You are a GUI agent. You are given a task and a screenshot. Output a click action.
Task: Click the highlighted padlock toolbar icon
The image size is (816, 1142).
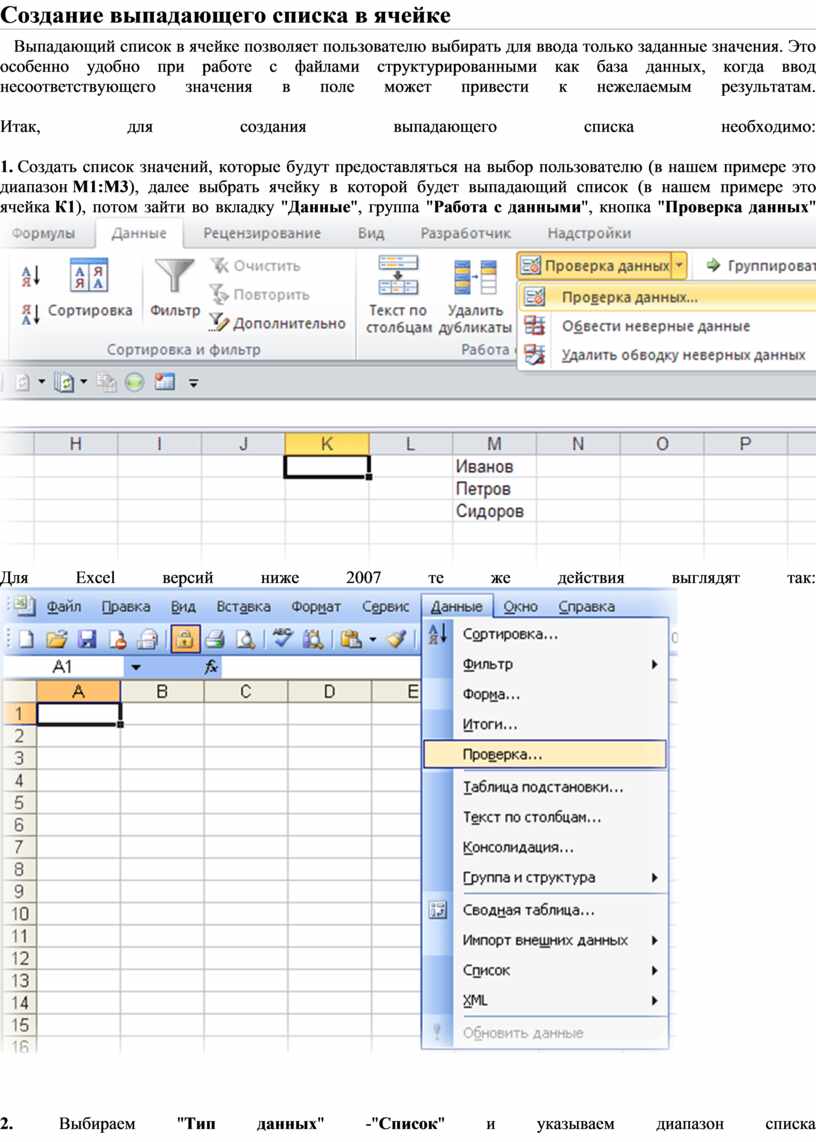coord(185,639)
